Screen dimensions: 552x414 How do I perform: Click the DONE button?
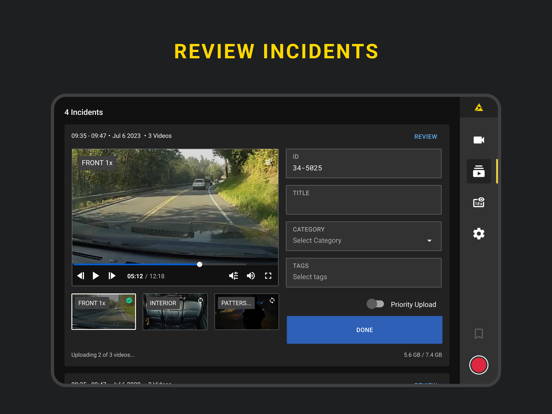pyautogui.click(x=364, y=330)
